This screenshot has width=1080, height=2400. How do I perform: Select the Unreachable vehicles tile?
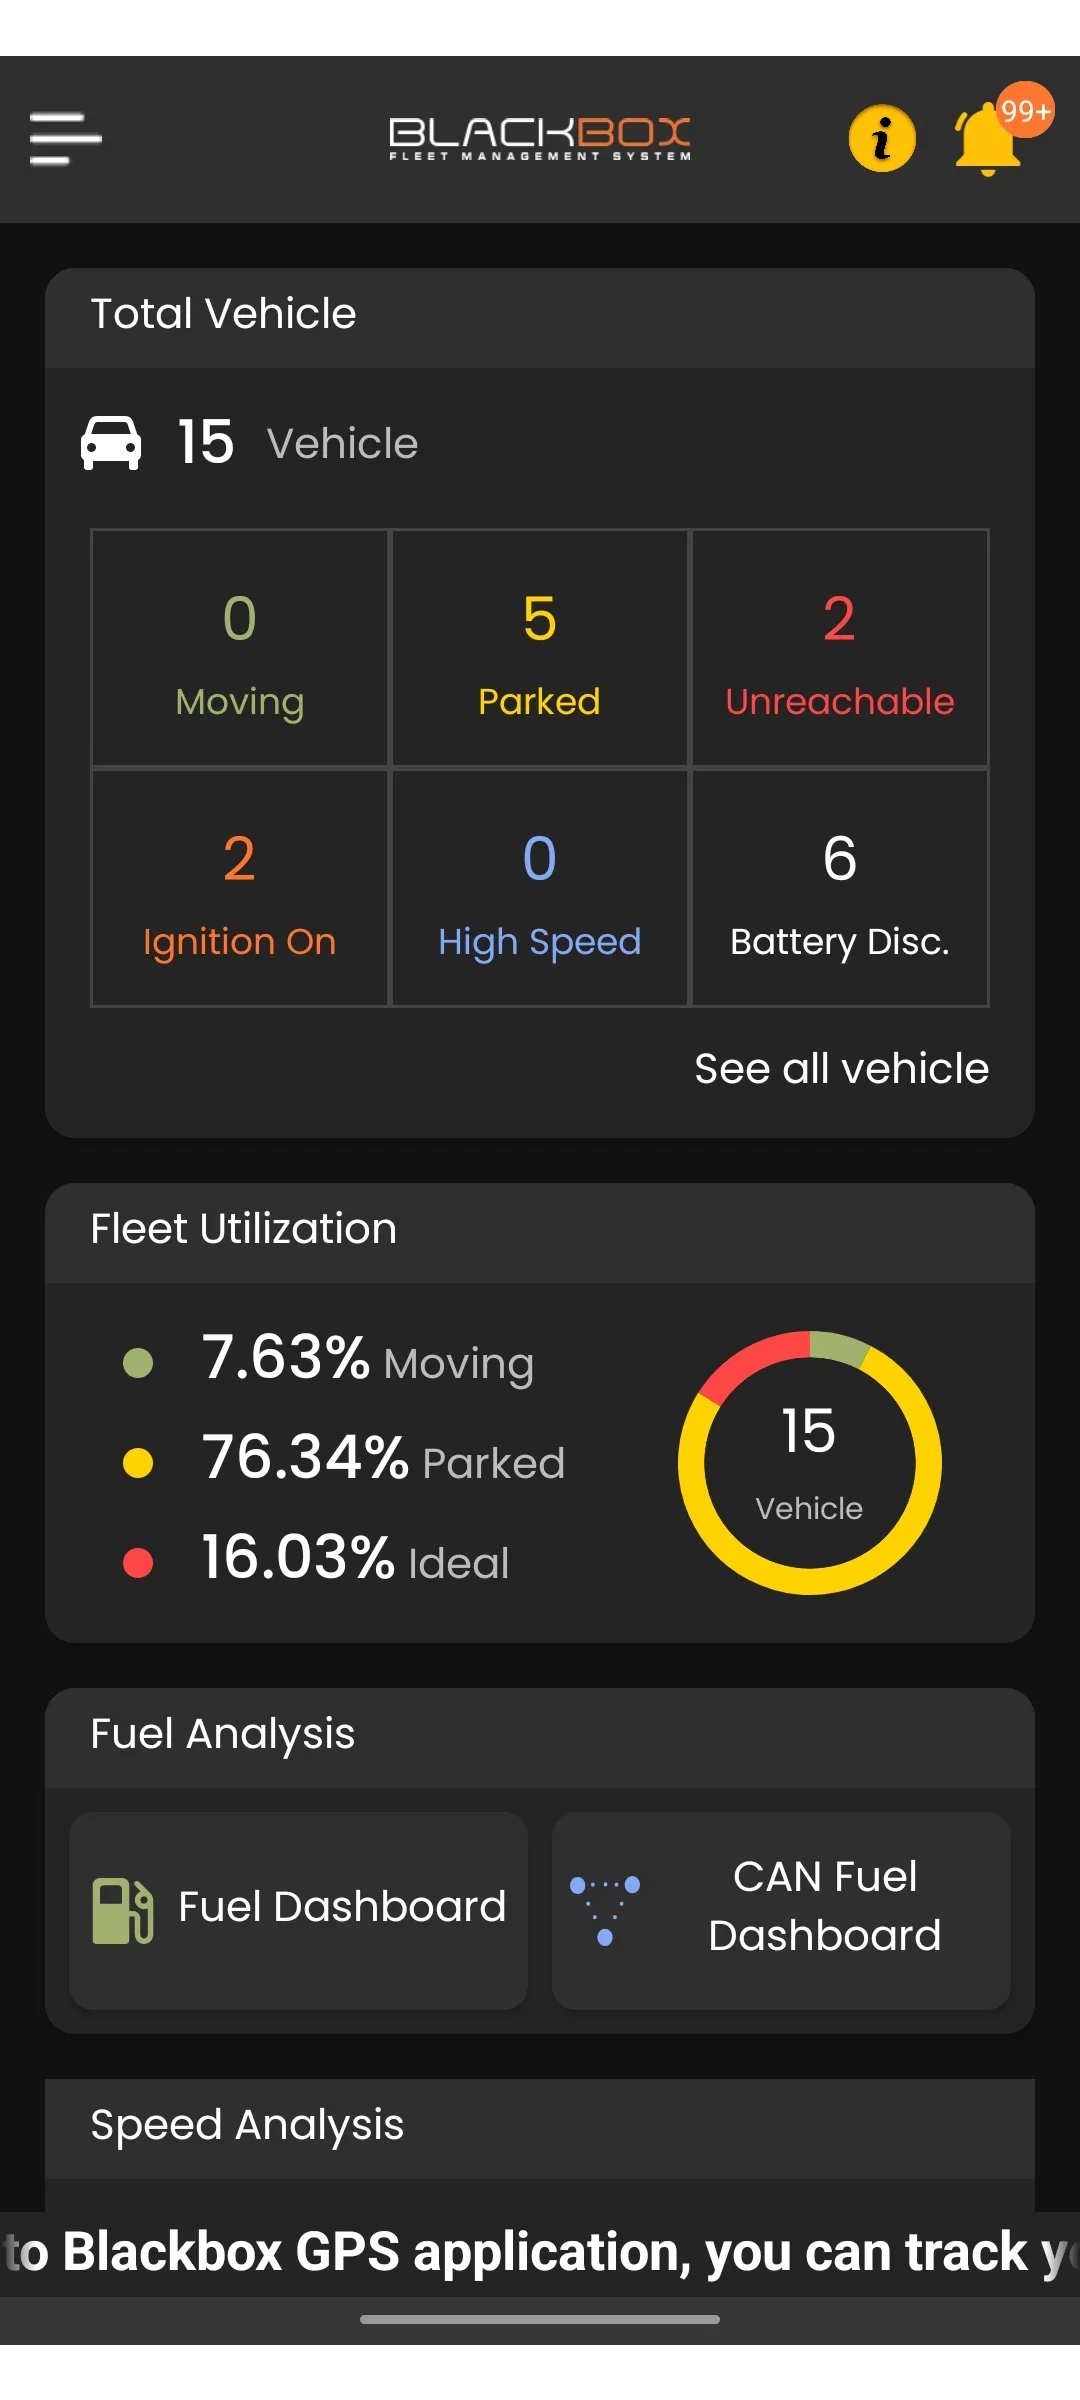tap(840, 648)
